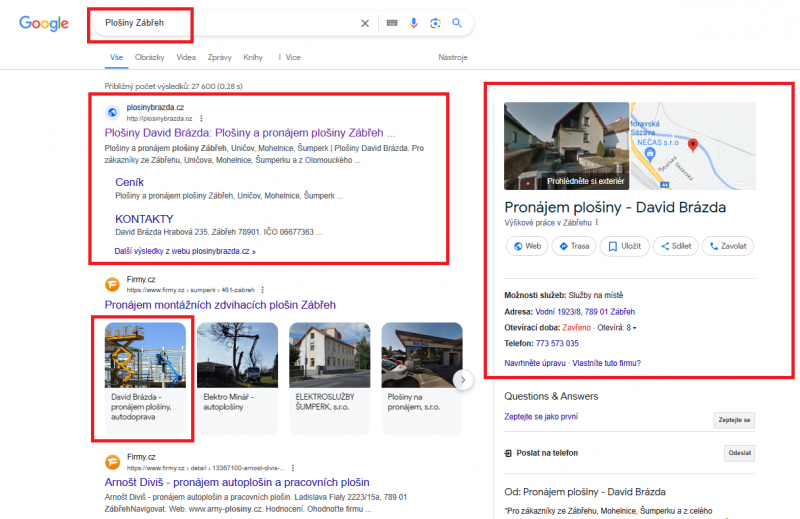
Task: Open Plošiny David Brázda result title
Action: click(x=250, y=133)
